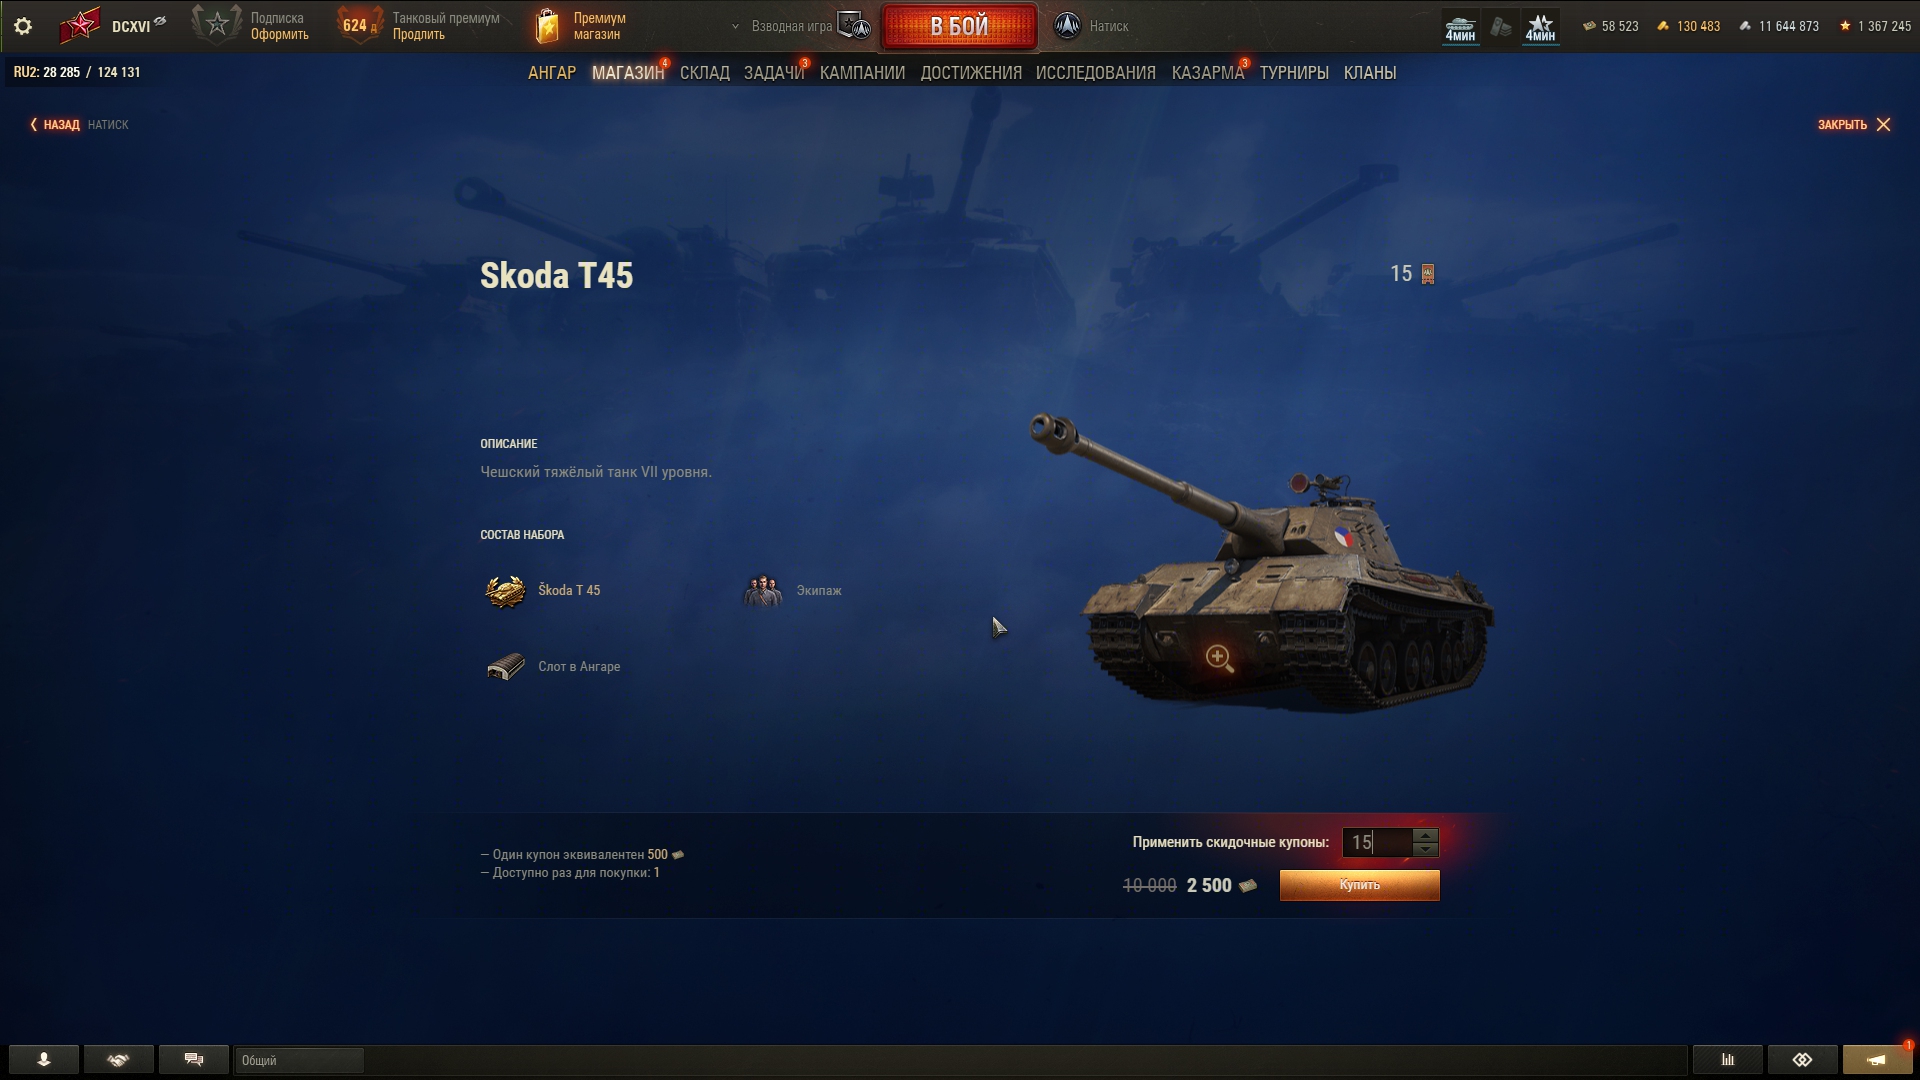Switch to the СКЛАД tab

pyautogui.click(x=705, y=73)
